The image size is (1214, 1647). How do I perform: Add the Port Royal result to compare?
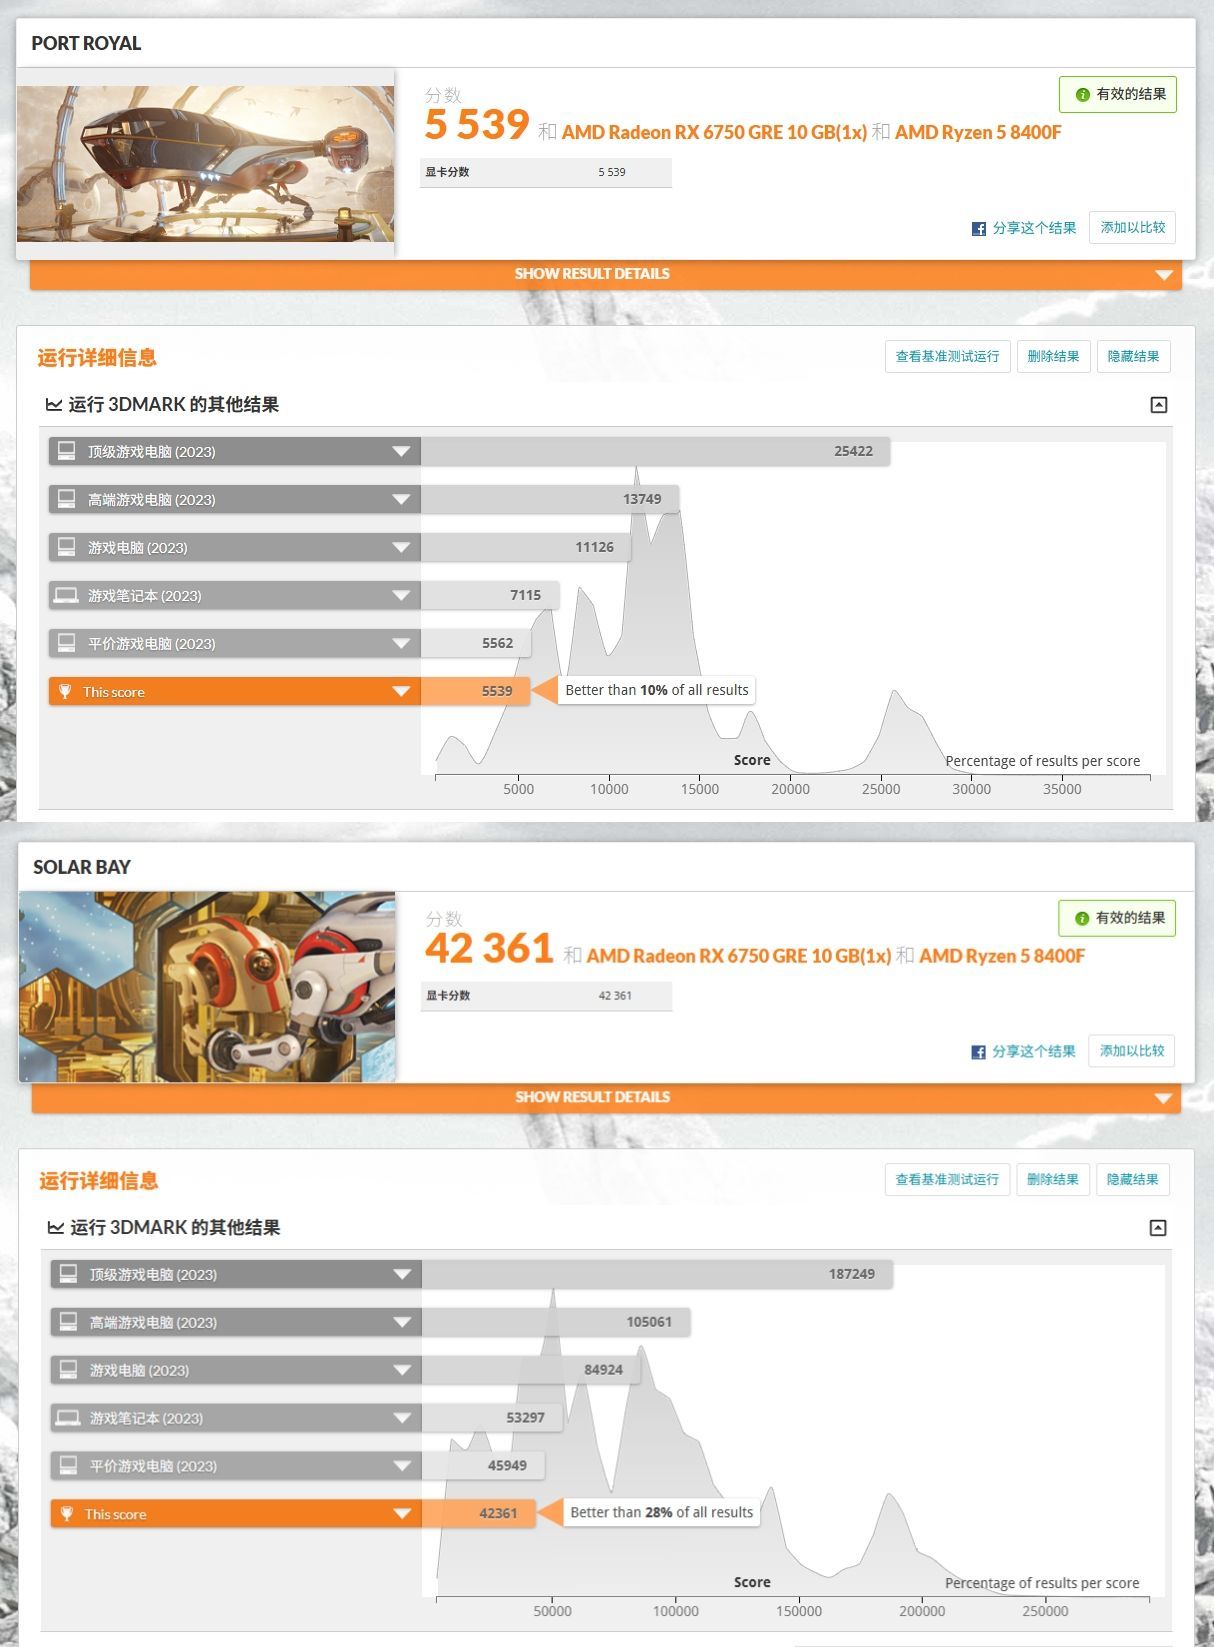[1133, 228]
